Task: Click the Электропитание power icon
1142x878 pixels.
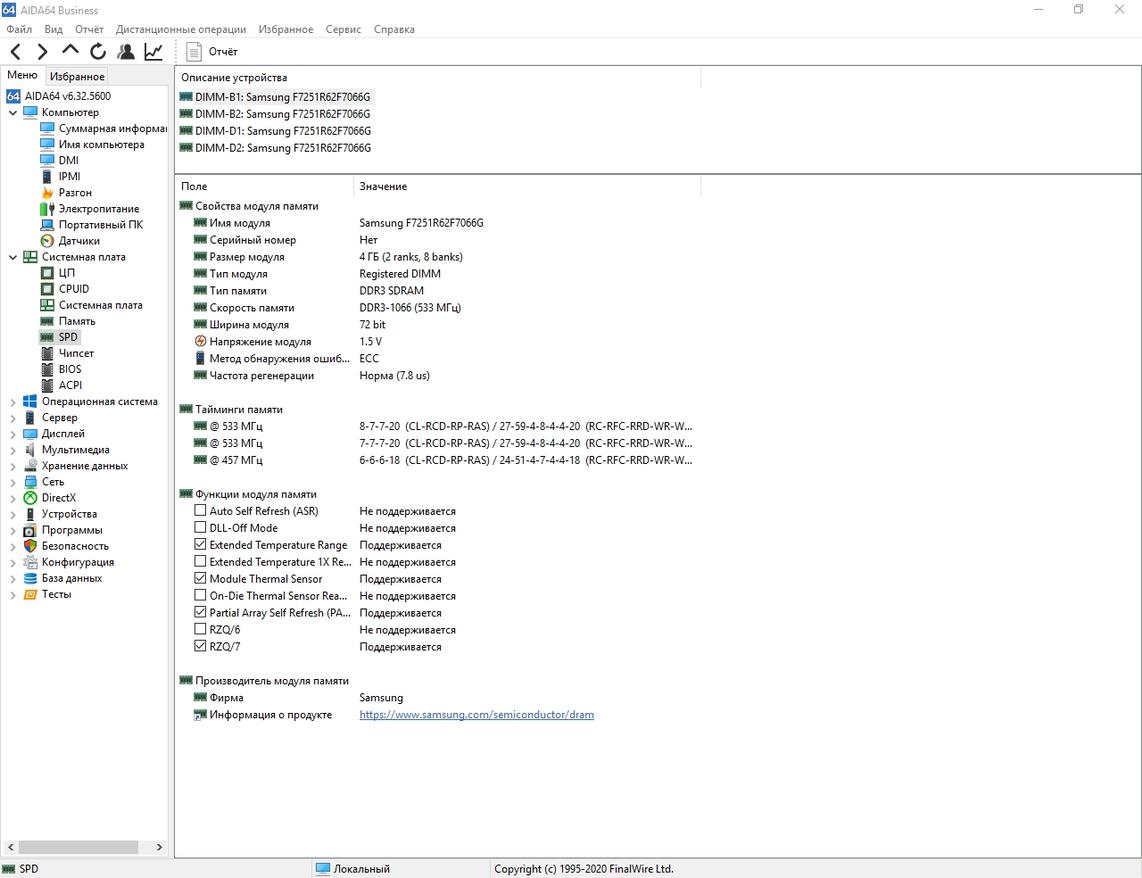Action: point(47,209)
